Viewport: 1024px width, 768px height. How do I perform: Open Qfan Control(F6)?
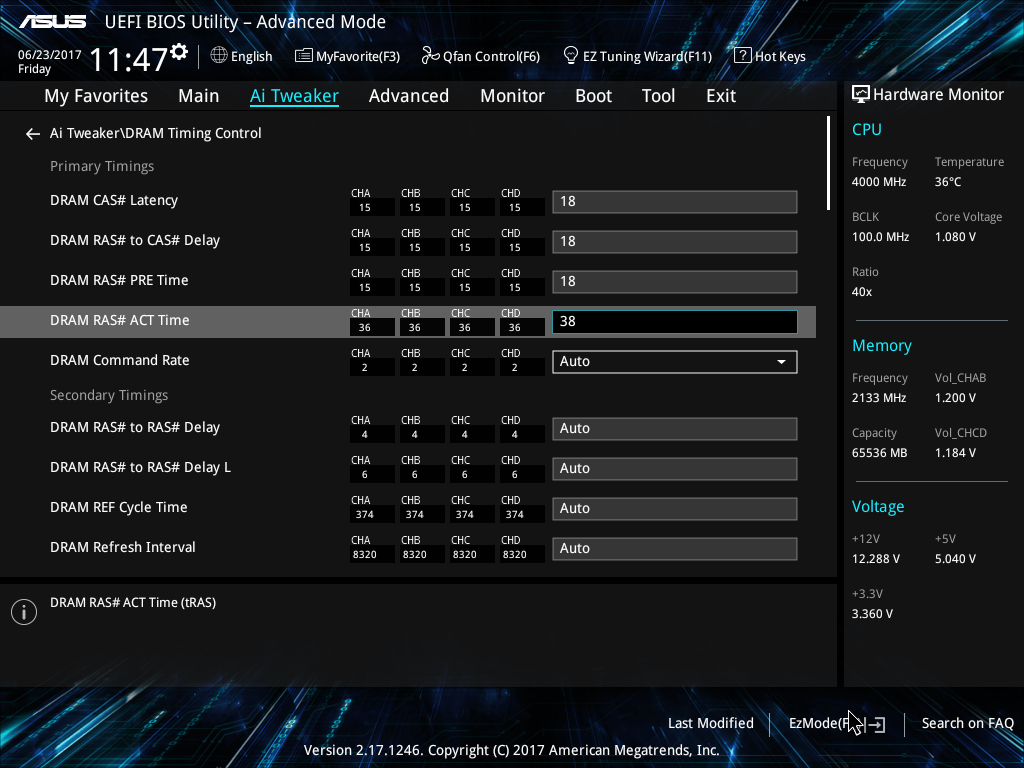click(x=481, y=56)
